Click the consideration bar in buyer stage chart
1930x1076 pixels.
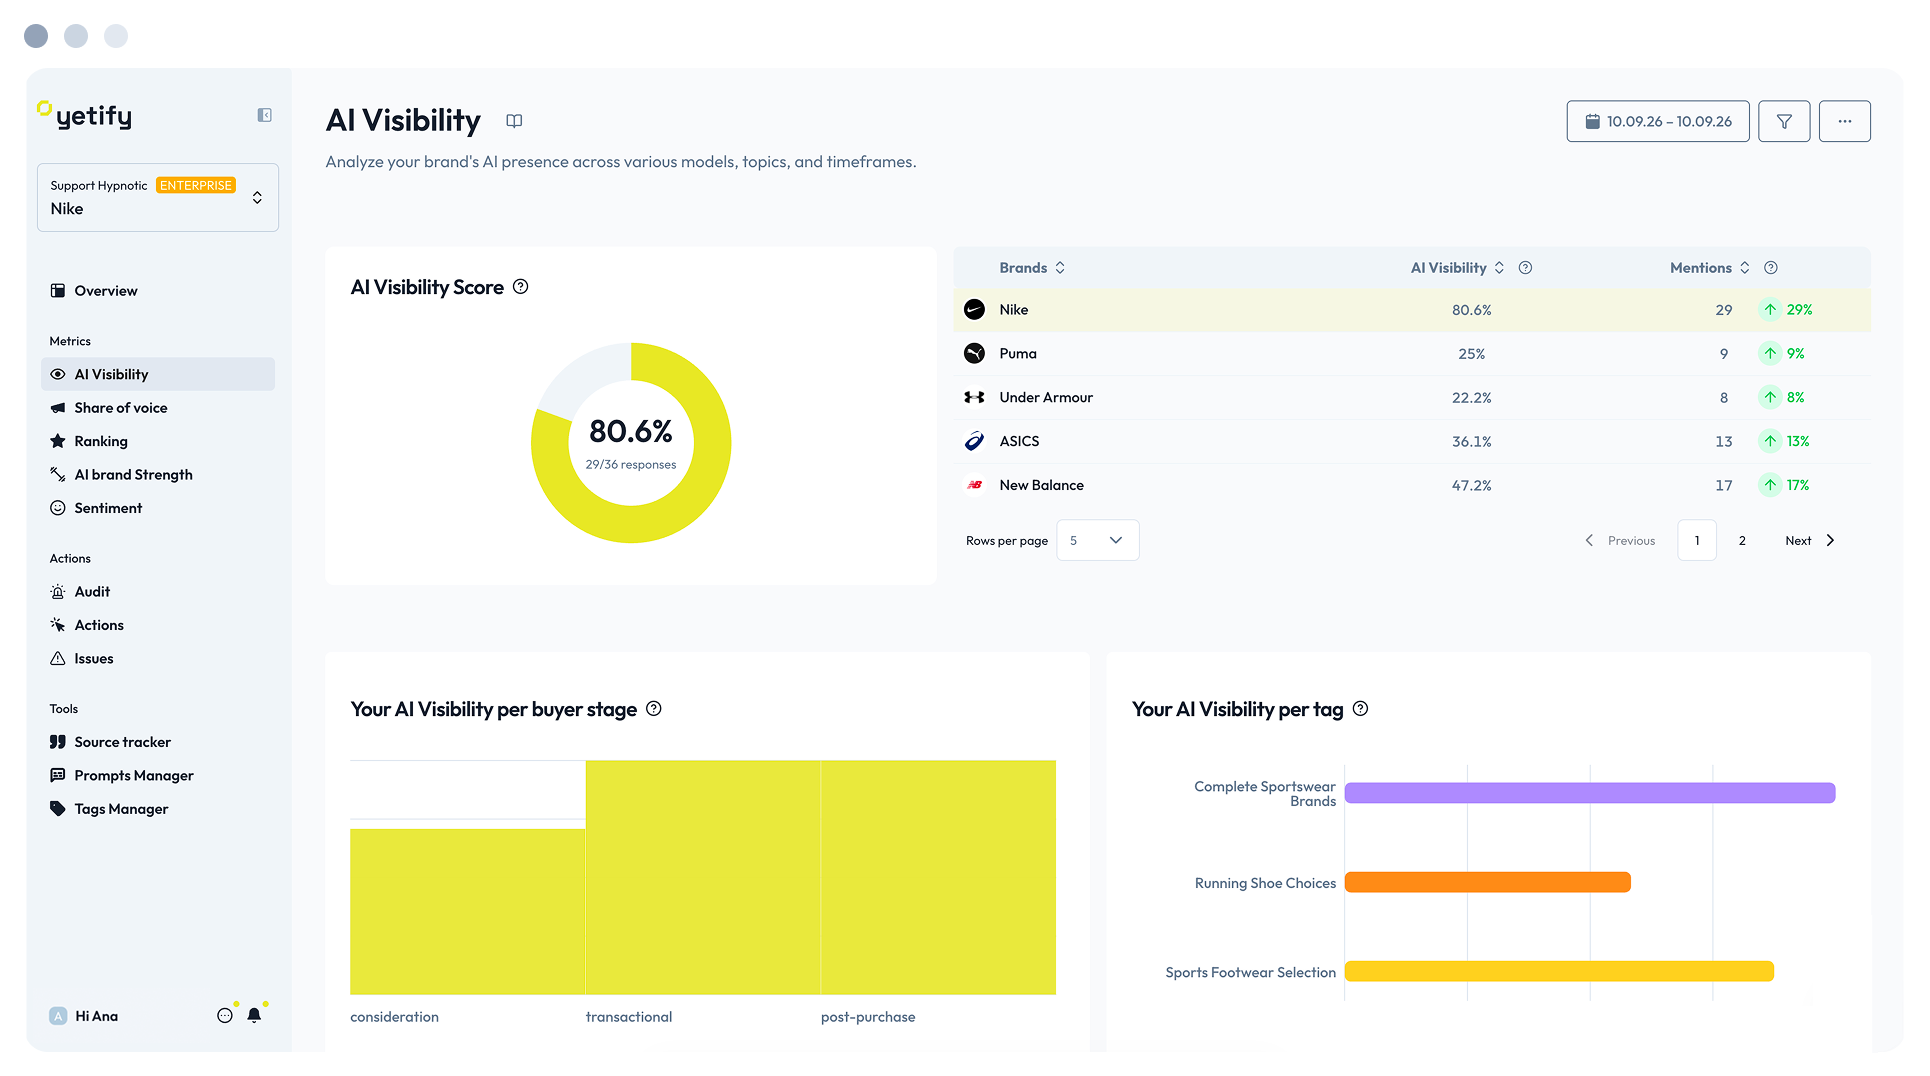coord(467,912)
